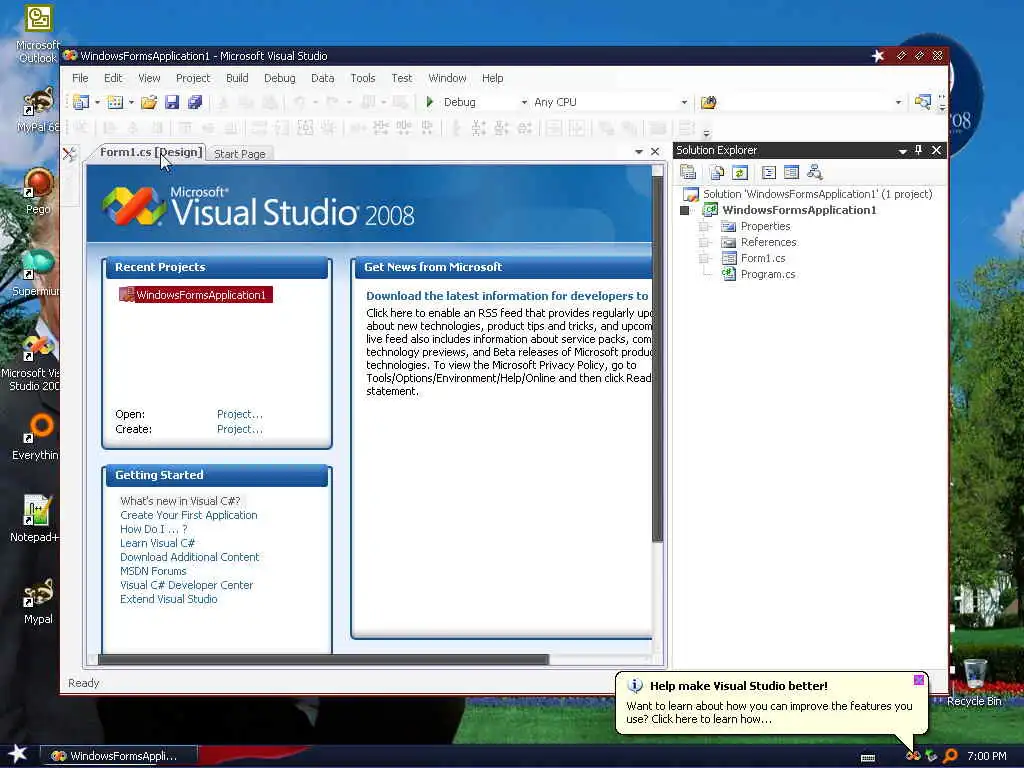Open the Toolbox side tab icon
The height and width of the screenshot is (768, 1024).
[x=70, y=154]
